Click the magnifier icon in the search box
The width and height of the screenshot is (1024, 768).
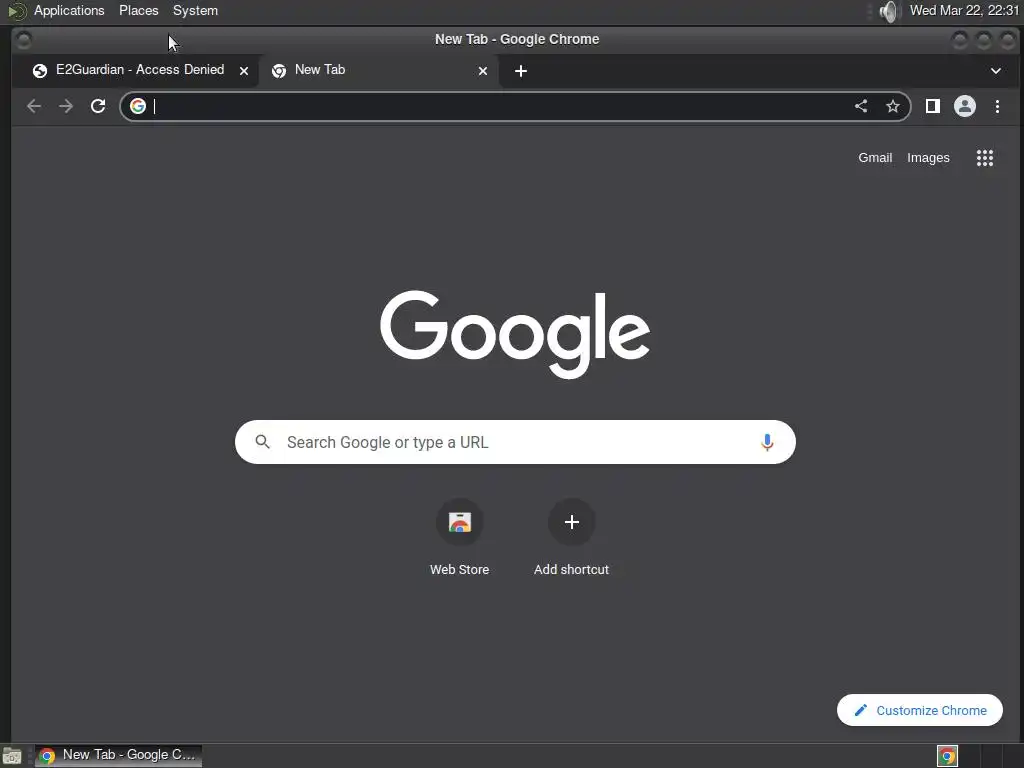(263, 442)
